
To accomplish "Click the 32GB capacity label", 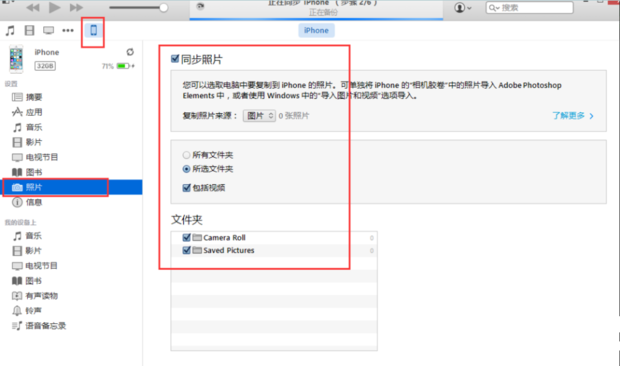I will pos(45,66).
